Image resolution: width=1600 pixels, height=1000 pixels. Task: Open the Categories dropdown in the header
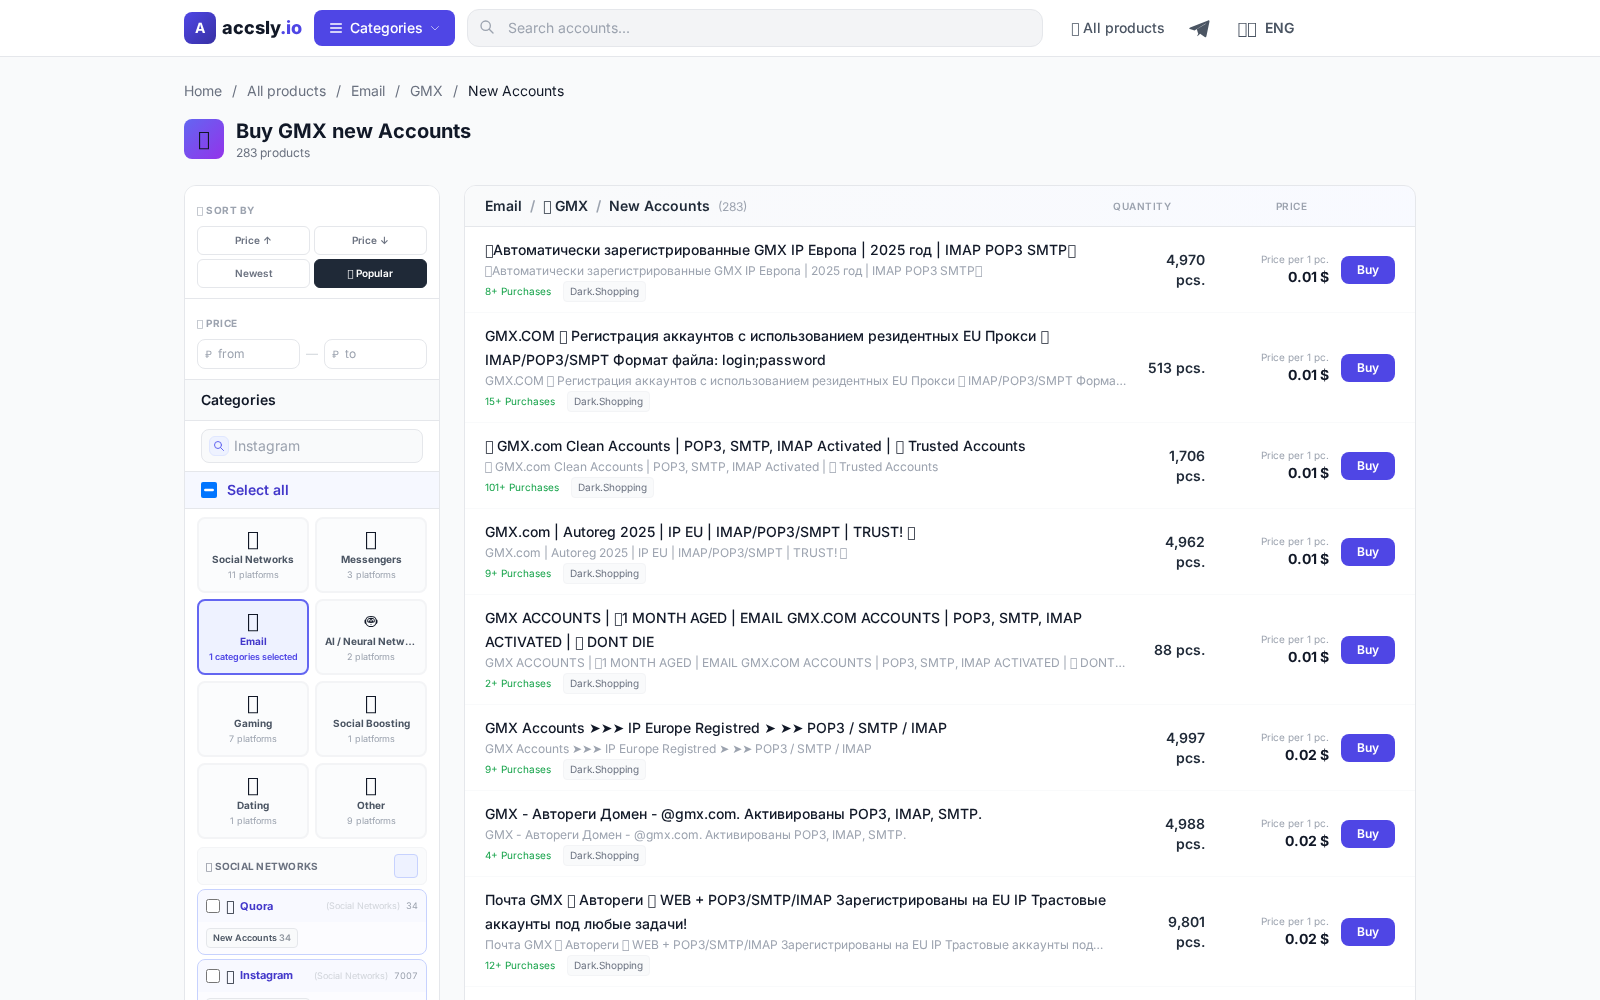pos(383,28)
